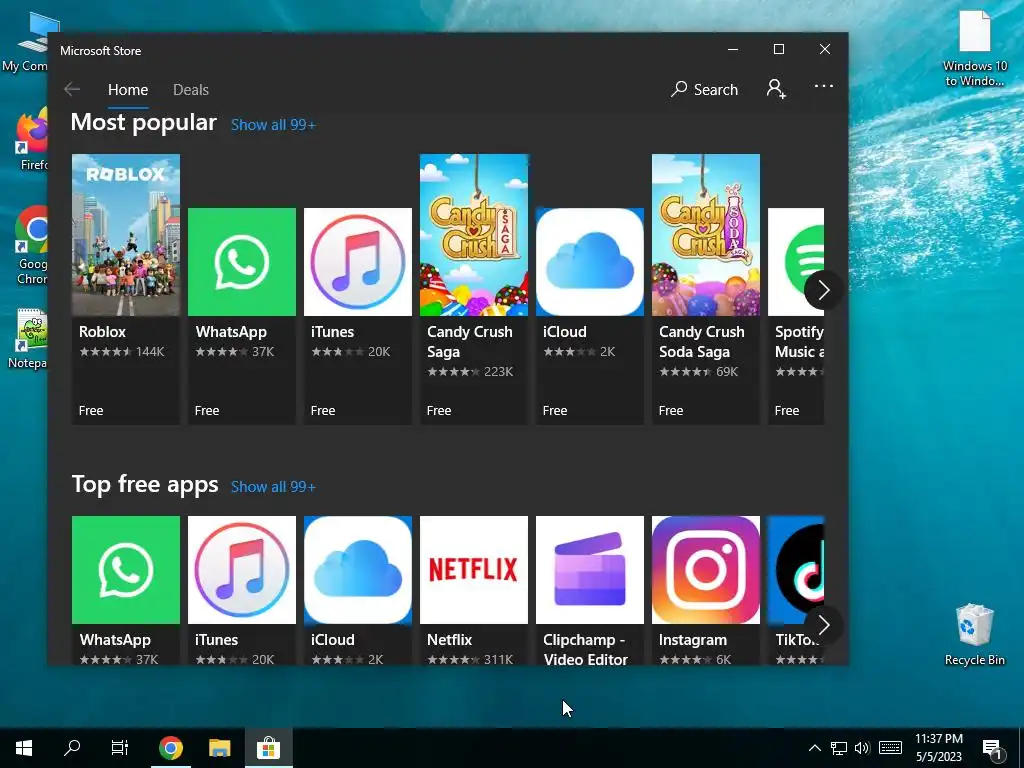Open Chrome from the taskbar
The image size is (1024, 768).
[x=170, y=748]
